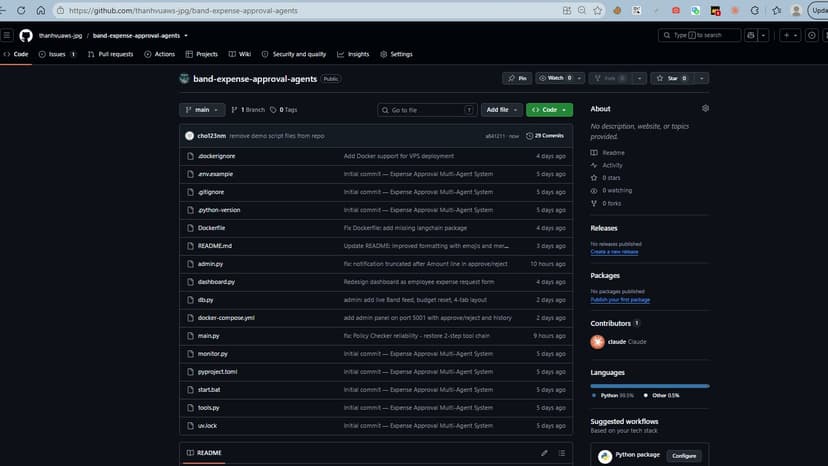Open the 0 Tags link

(x=284, y=110)
